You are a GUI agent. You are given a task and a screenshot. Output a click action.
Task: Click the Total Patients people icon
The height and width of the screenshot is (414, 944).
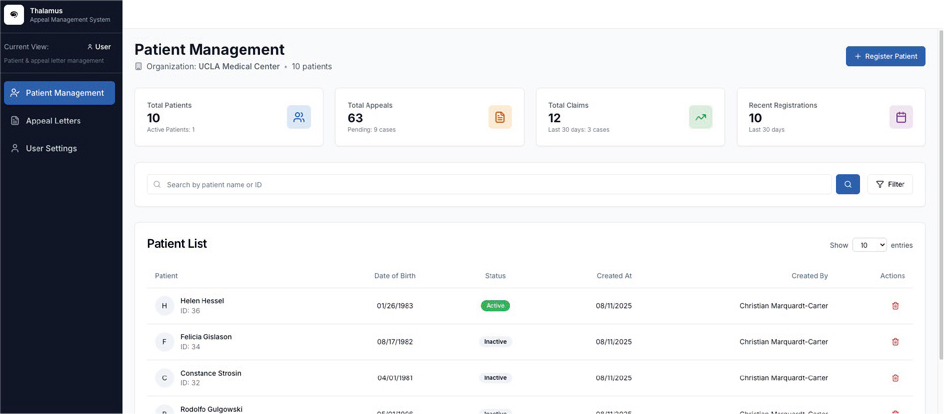(299, 117)
